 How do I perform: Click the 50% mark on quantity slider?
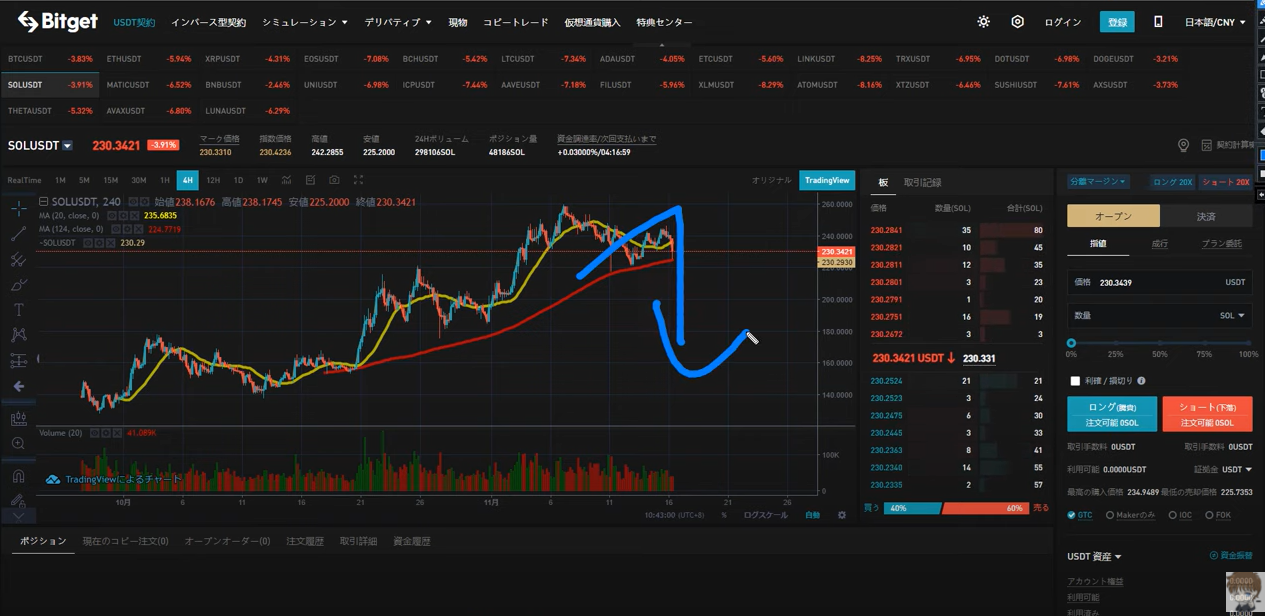click(1159, 343)
